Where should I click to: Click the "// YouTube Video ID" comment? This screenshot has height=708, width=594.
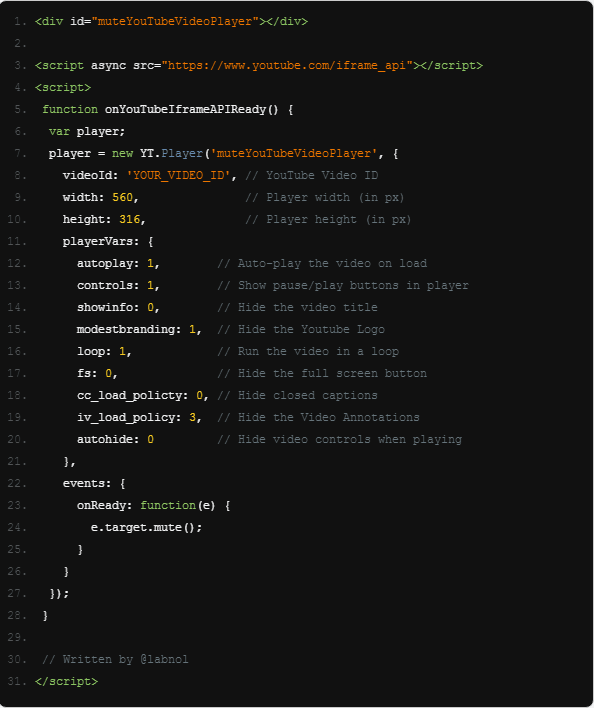pos(311,176)
